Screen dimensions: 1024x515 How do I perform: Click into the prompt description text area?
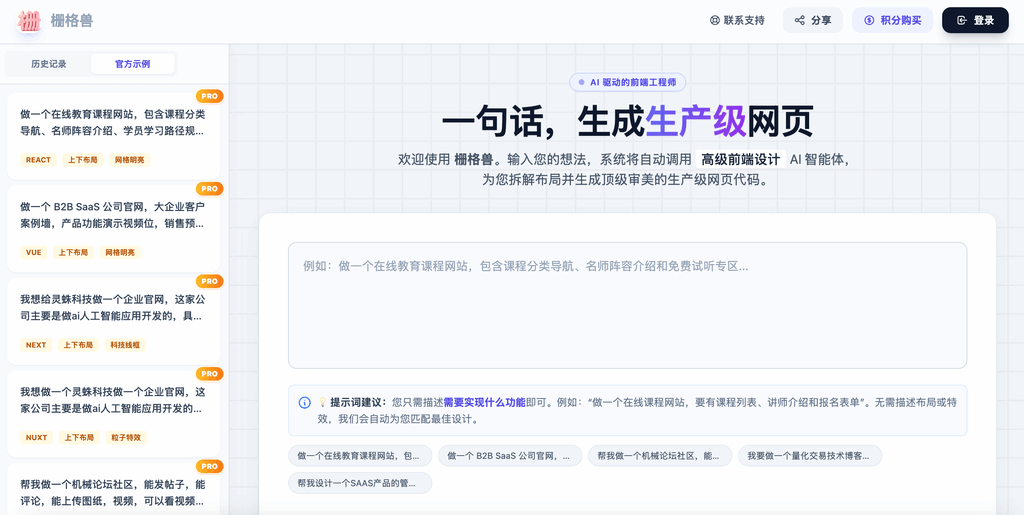[x=628, y=305]
